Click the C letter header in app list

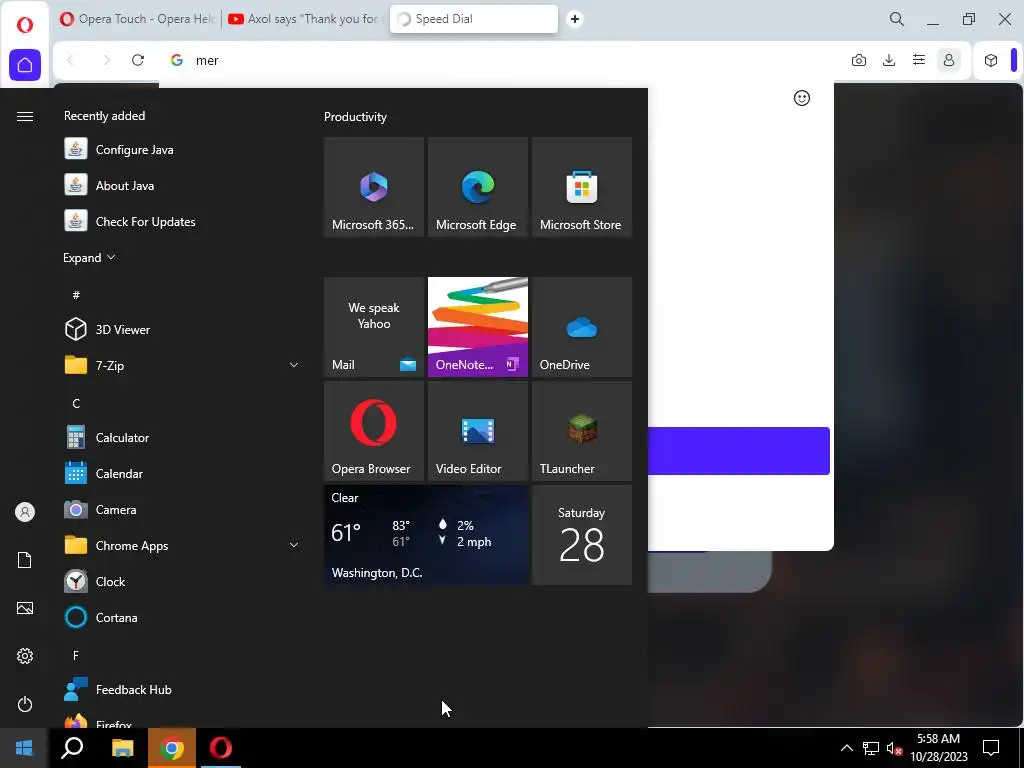[x=76, y=403]
